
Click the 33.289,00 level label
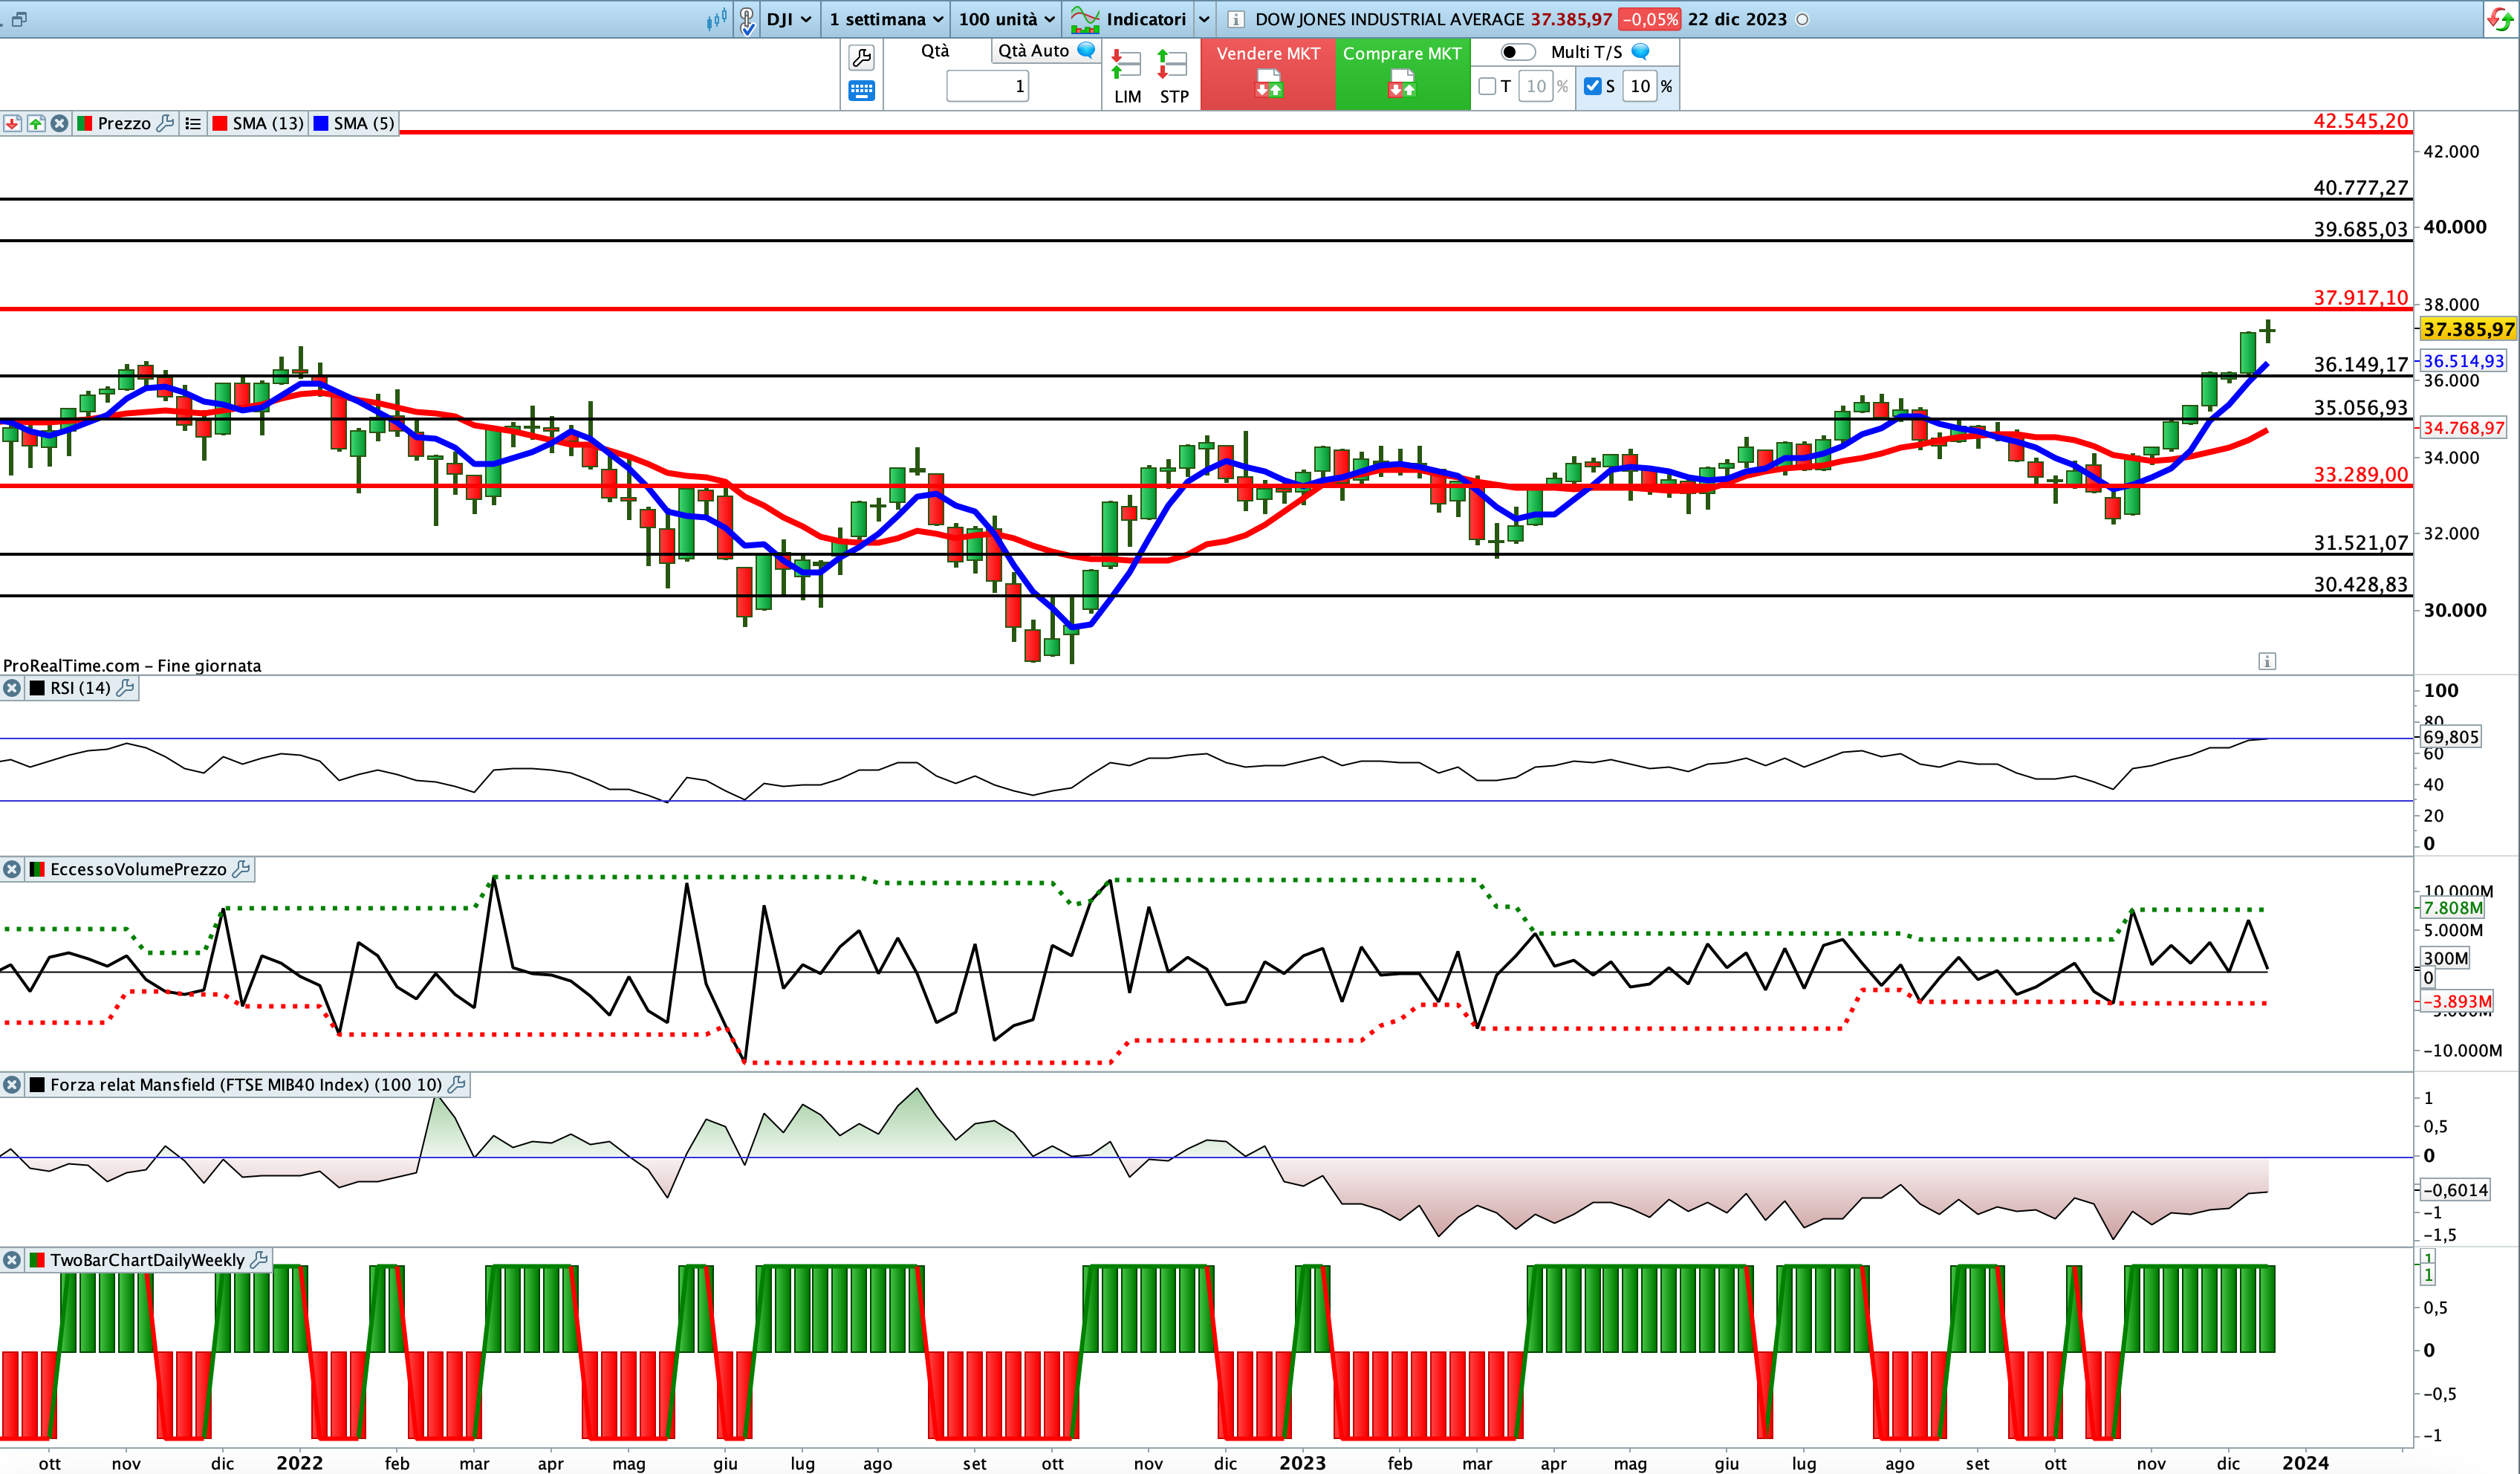[2360, 474]
